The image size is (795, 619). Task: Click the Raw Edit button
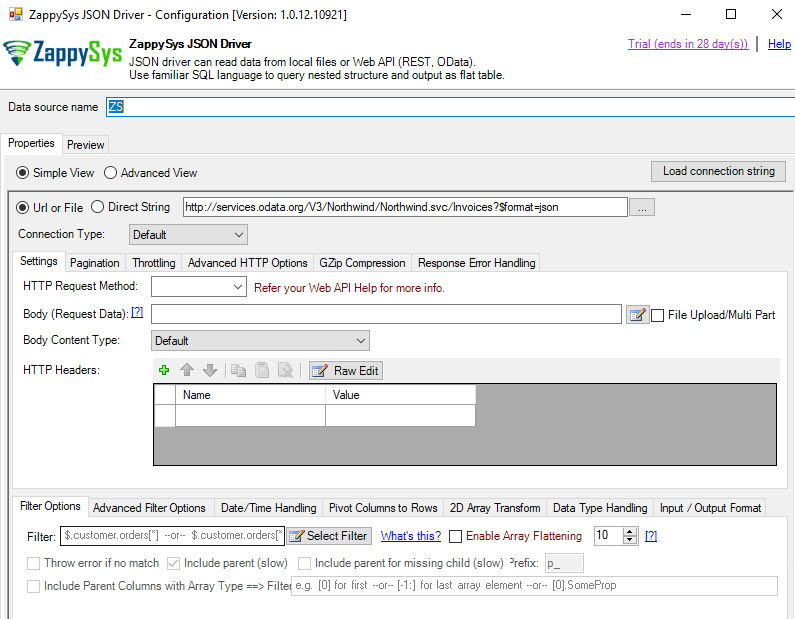pos(346,371)
